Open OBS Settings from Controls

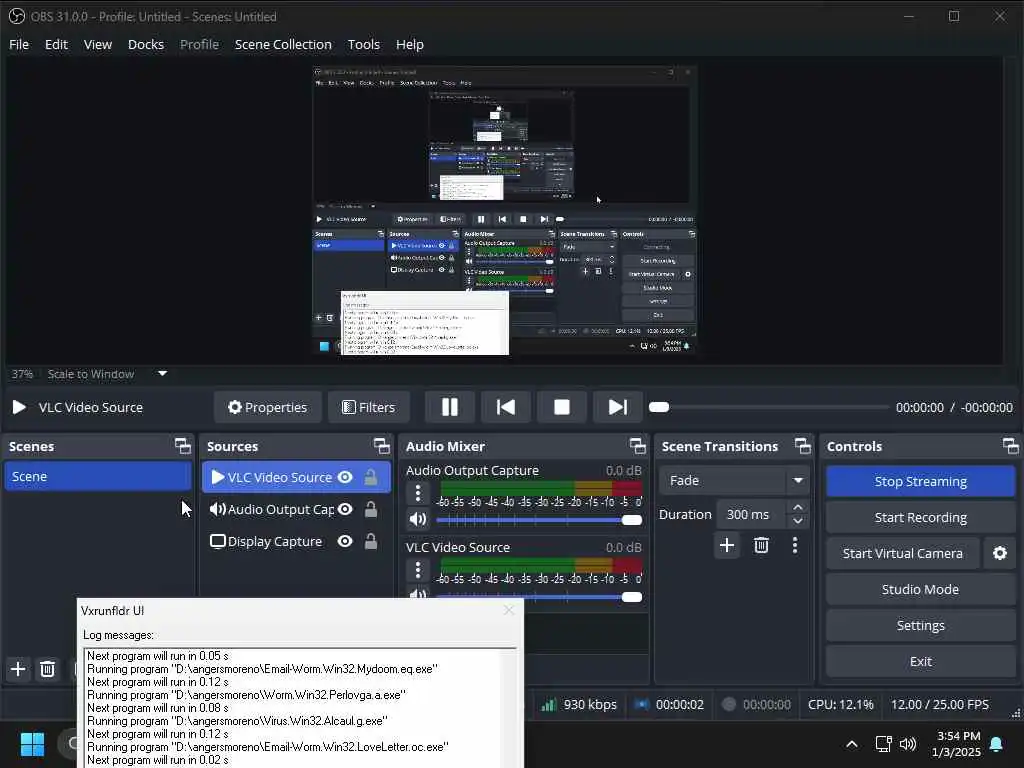(x=921, y=625)
